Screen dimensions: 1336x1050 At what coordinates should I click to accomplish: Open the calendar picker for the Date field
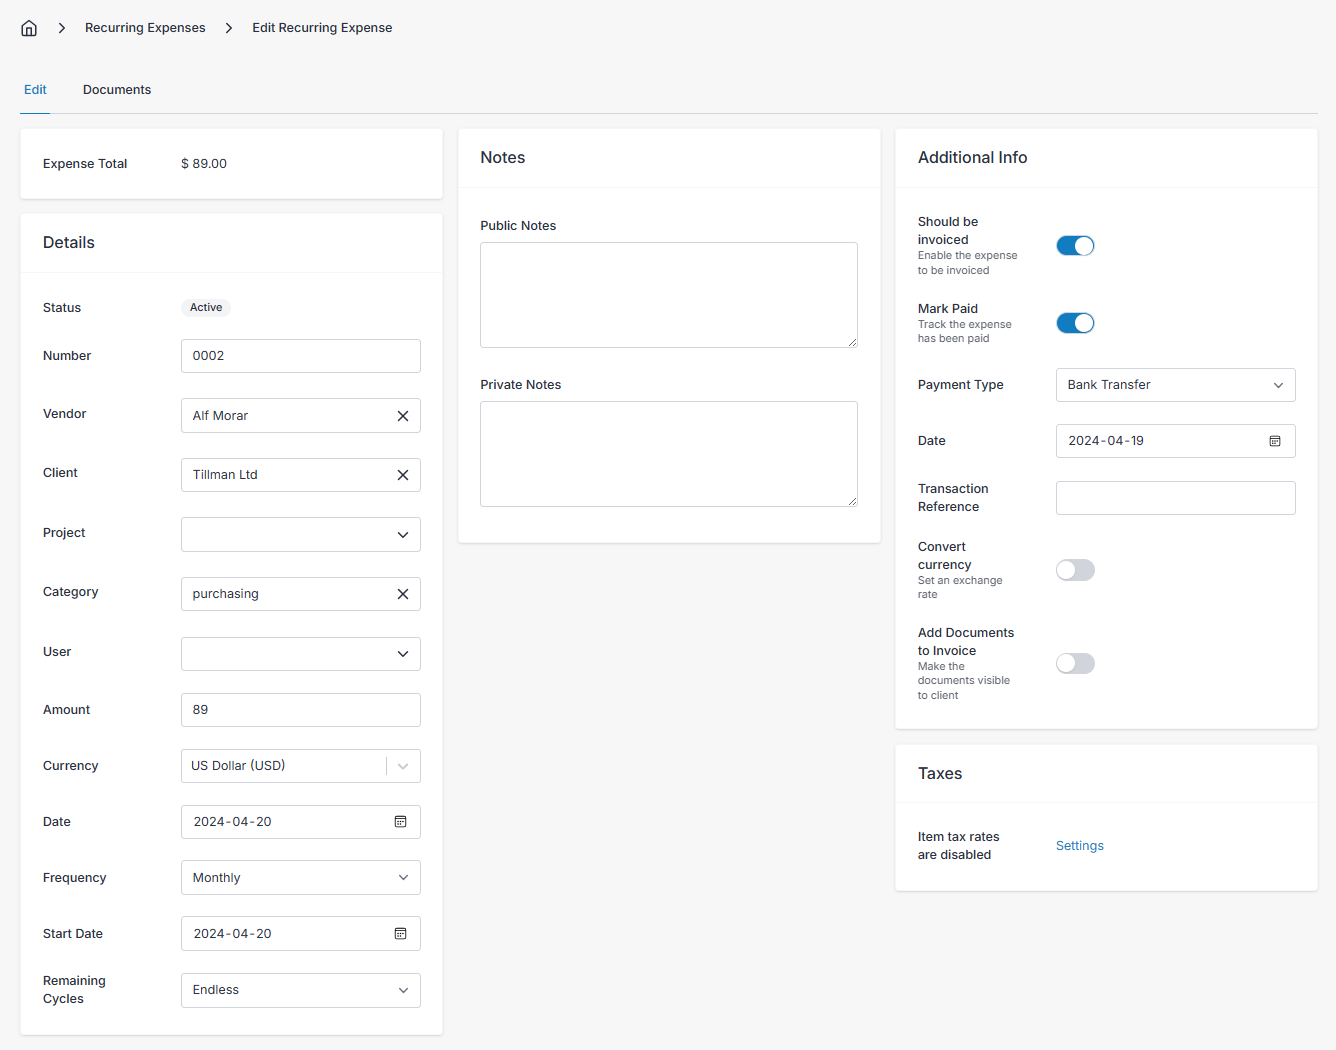tap(400, 821)
